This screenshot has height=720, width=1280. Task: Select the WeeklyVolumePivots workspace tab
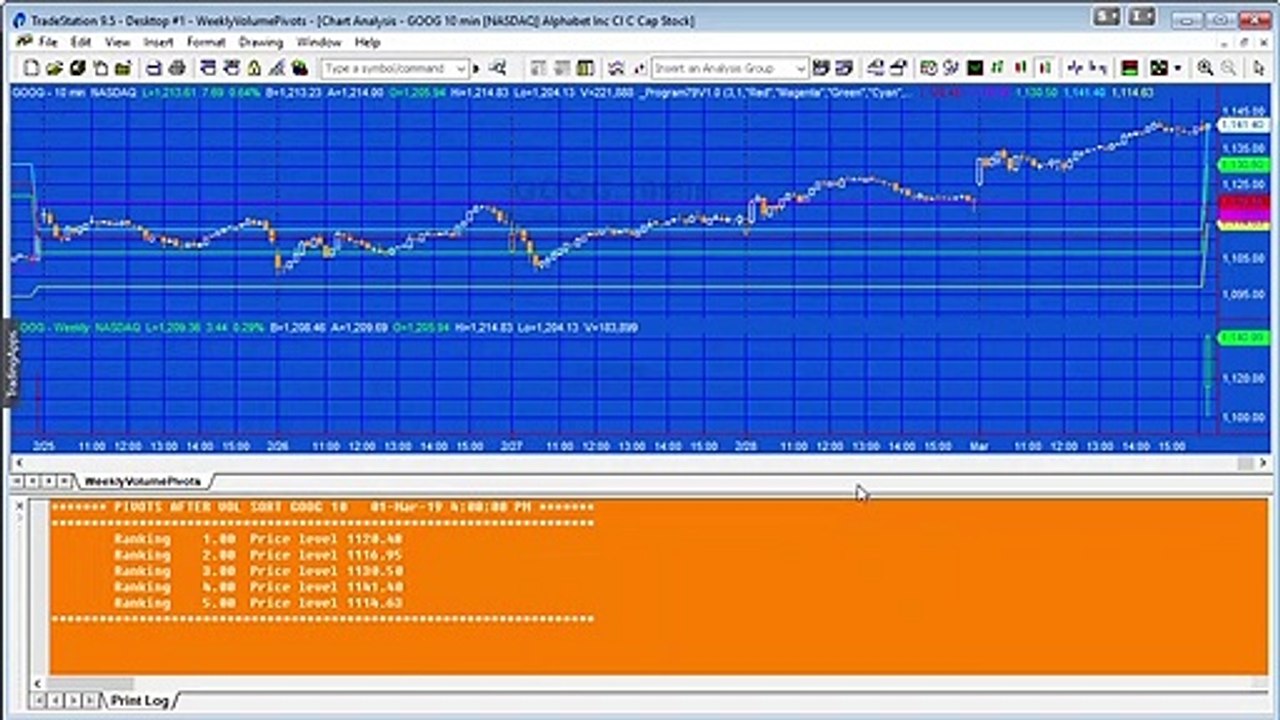(142, 481)
